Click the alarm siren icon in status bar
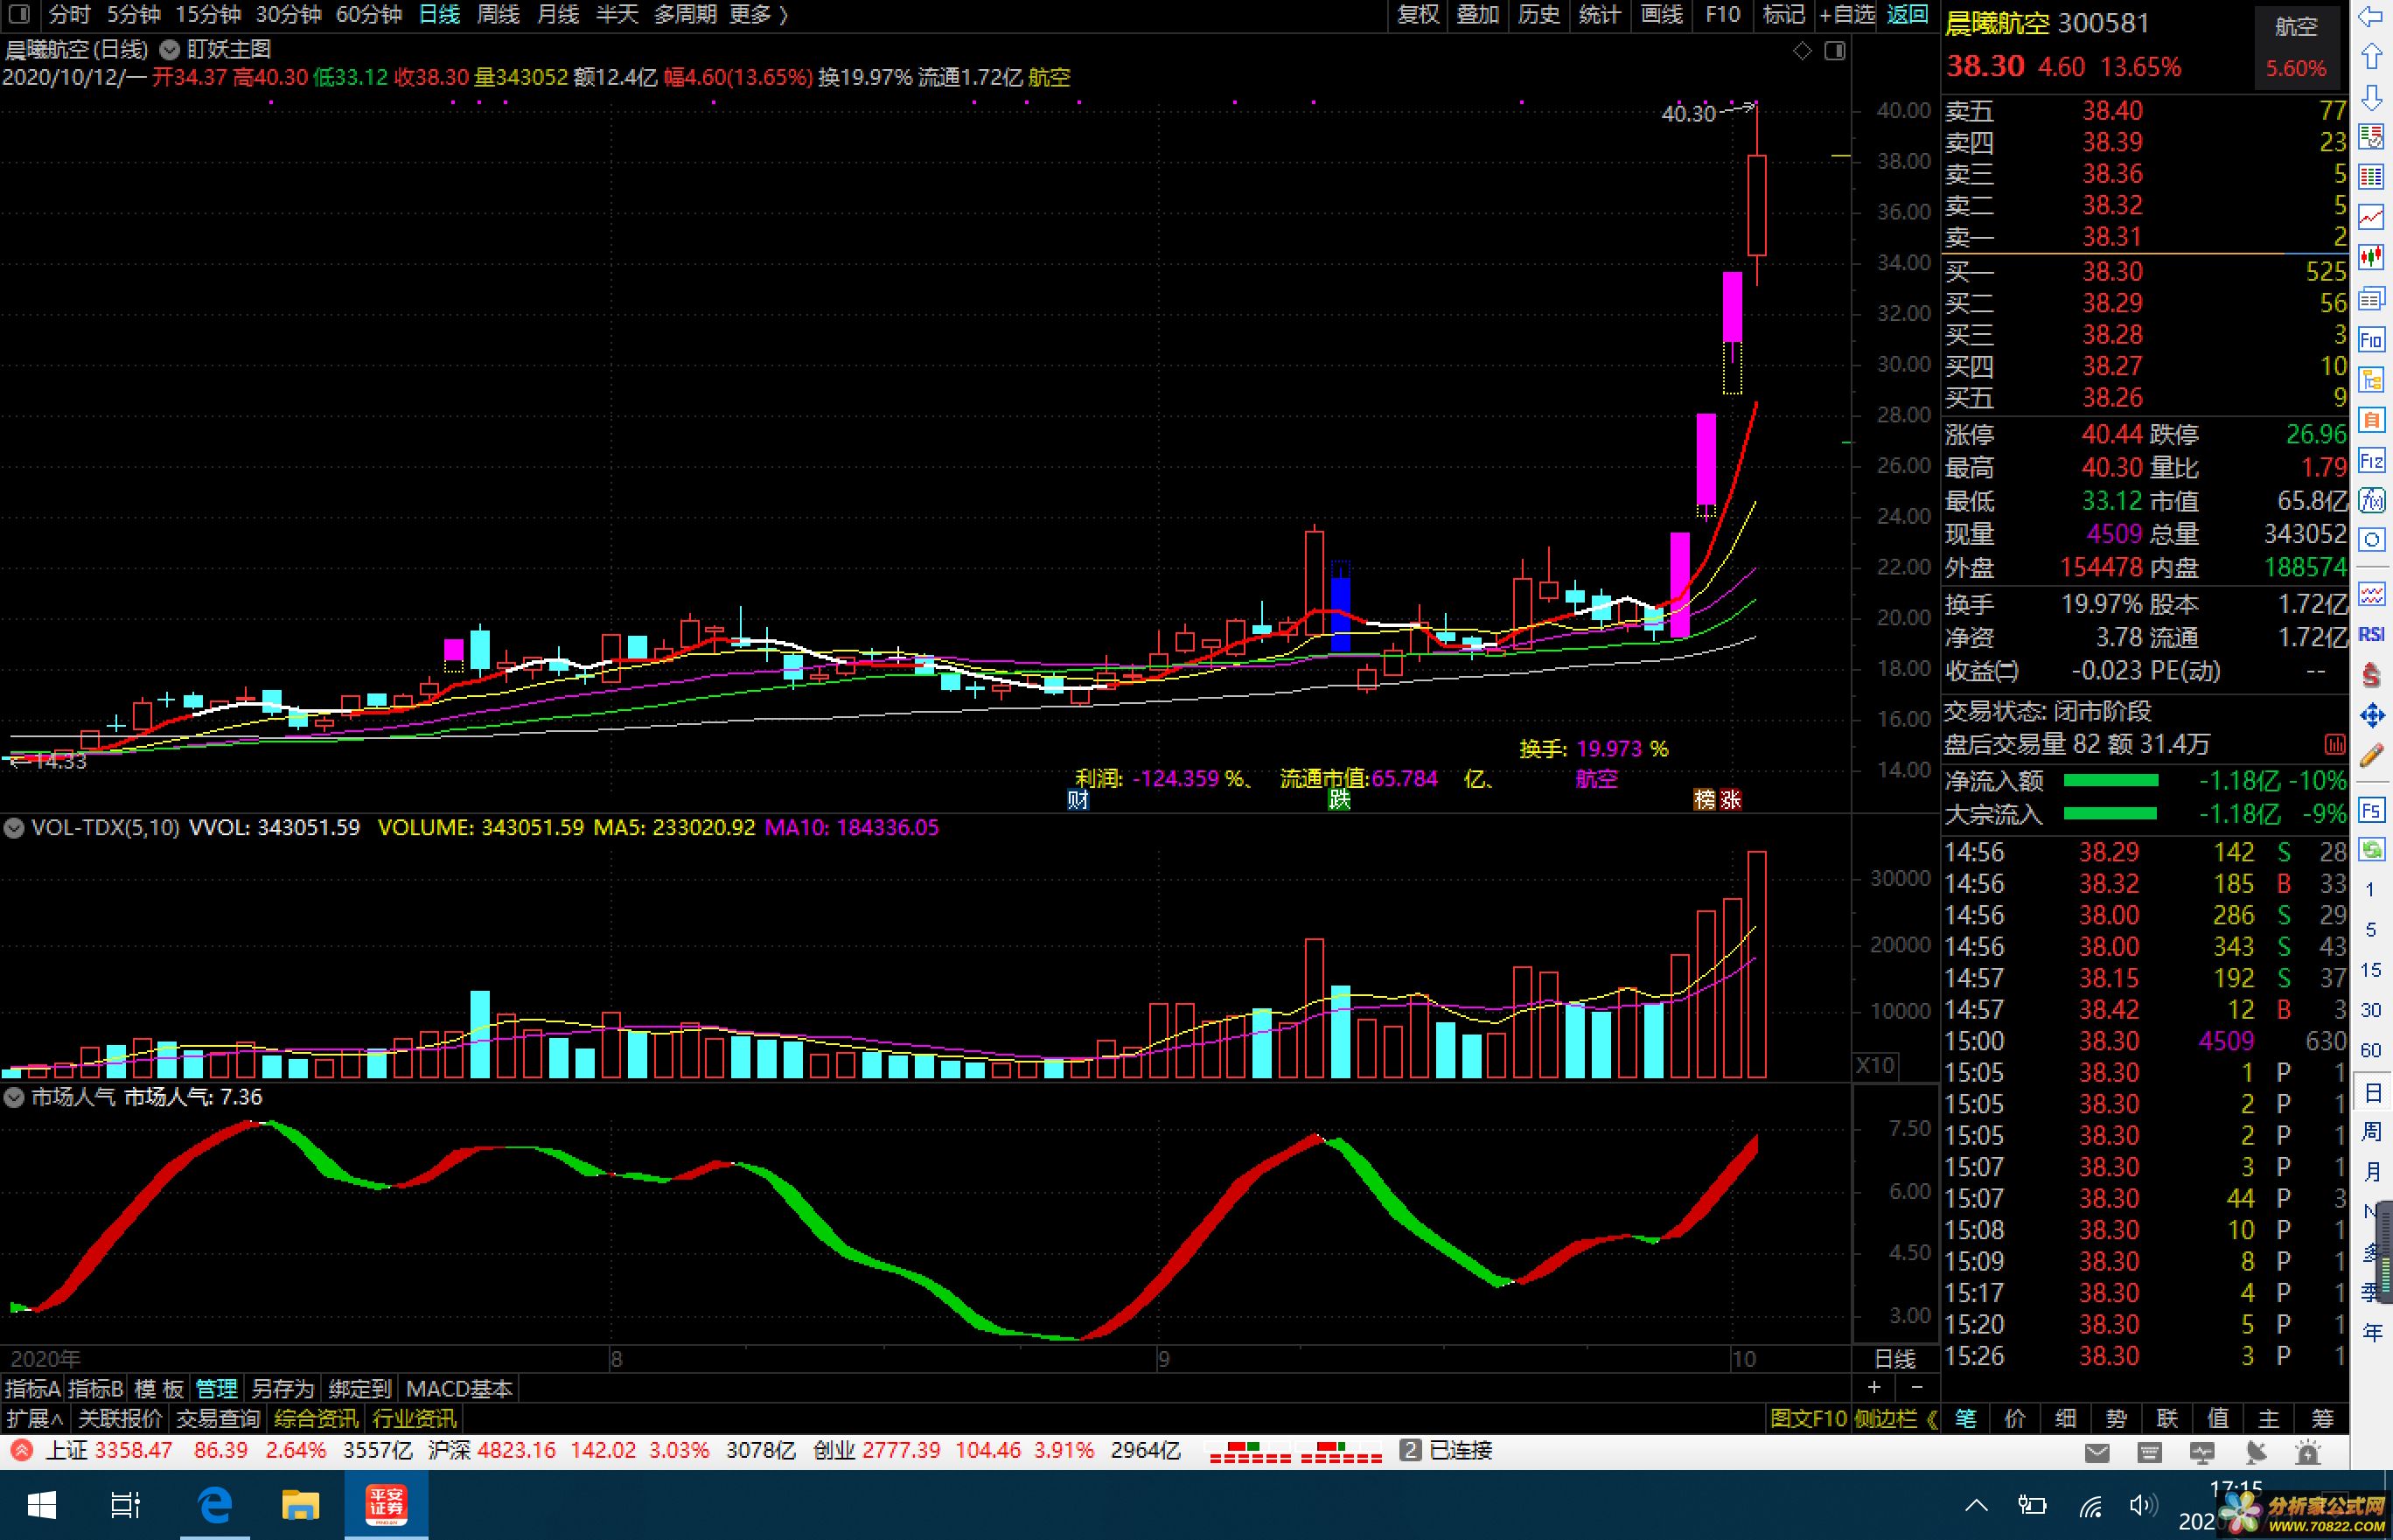Image resolution: width=2393 pixels, height=1540 pixels. click(2308, 1452)
